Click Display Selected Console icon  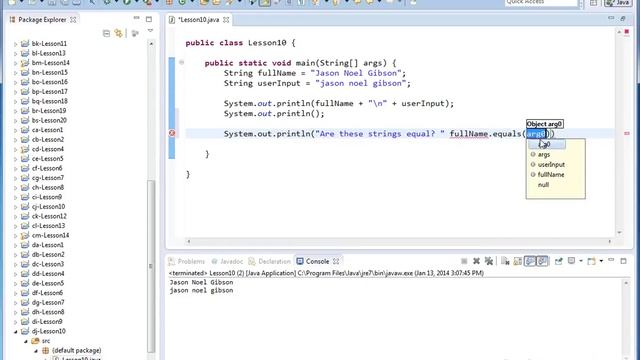(x=571, y=261)
